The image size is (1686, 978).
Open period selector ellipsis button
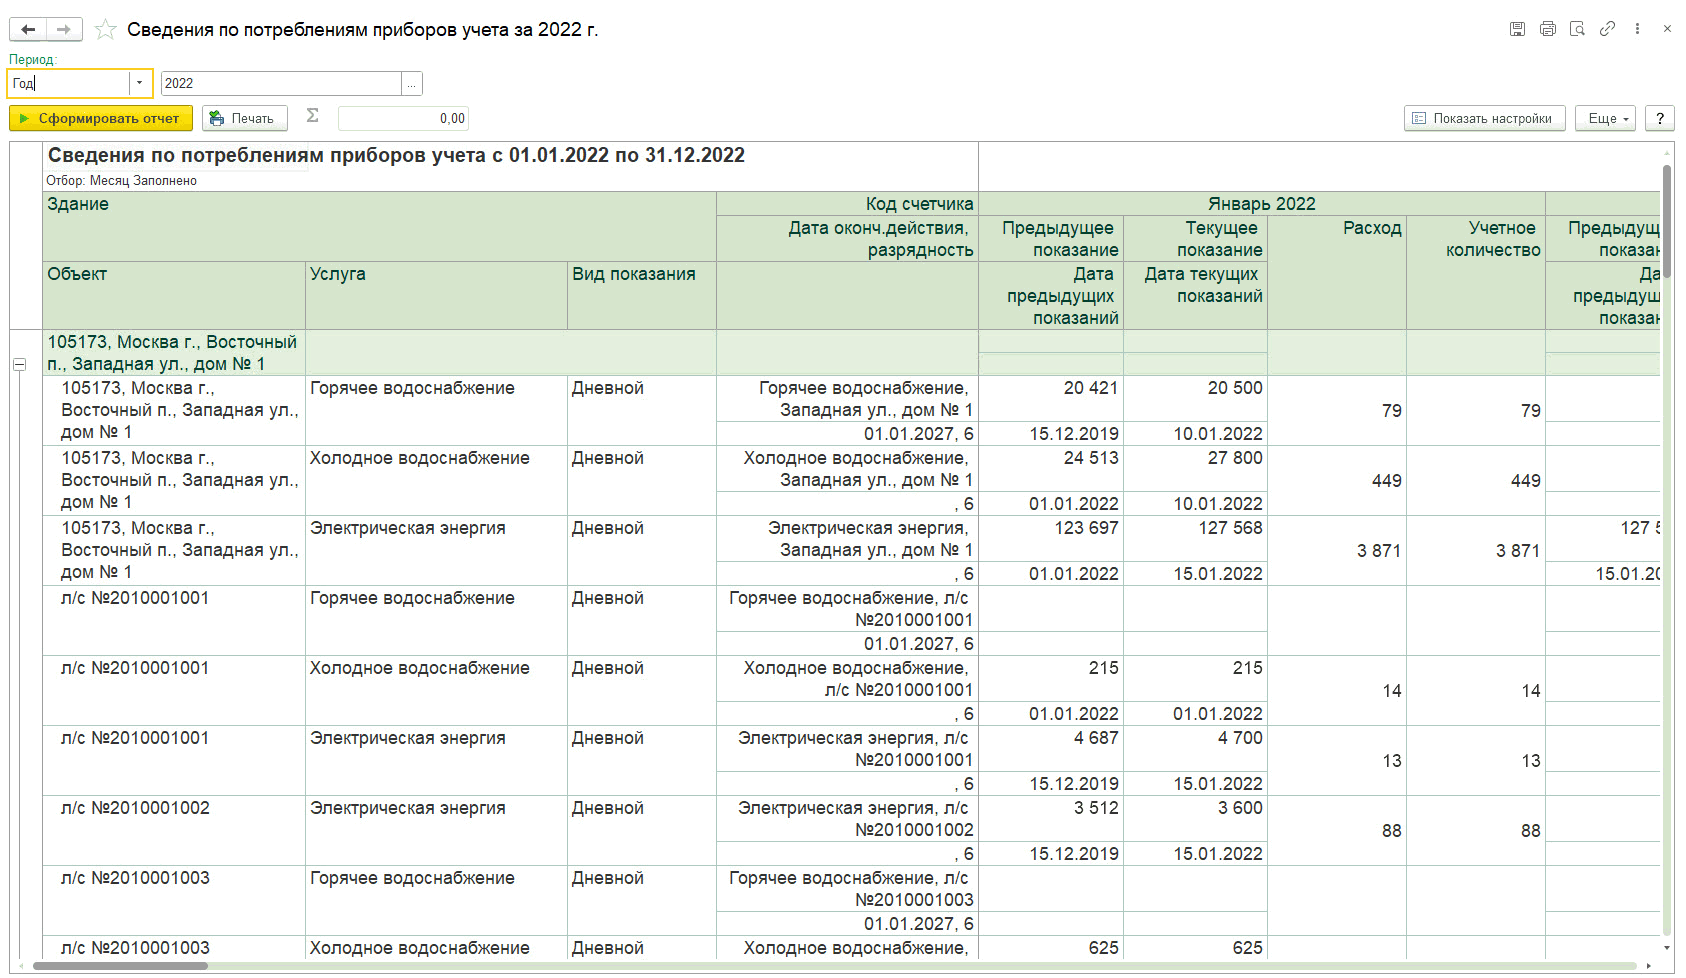click(x=412, y=83)
